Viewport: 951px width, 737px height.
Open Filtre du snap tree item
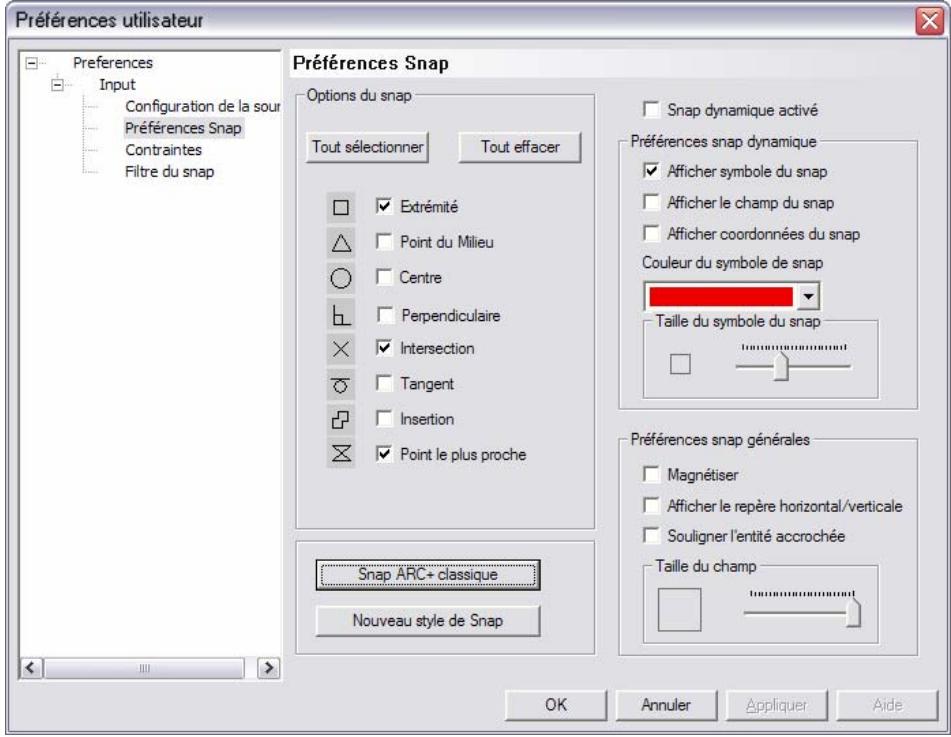pyautogui.click(x=167, y=171)
